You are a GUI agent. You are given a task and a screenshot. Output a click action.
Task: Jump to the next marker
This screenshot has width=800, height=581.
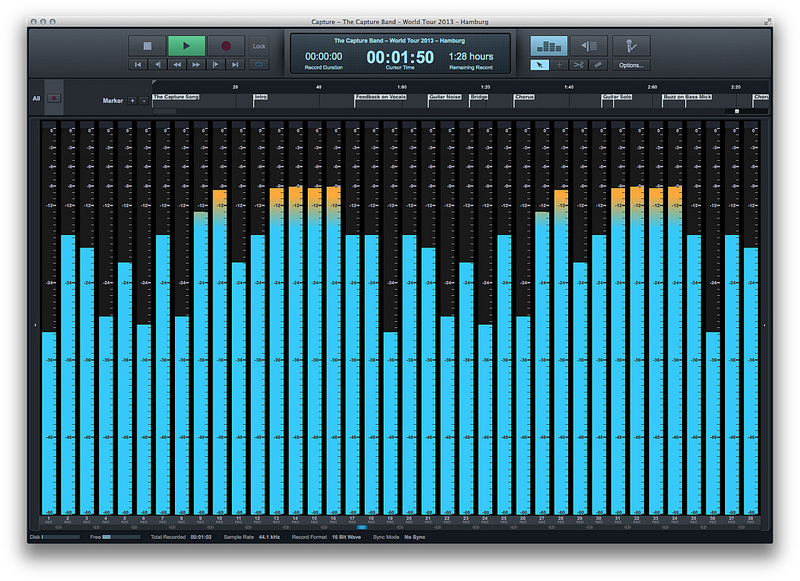pos(215,64)
